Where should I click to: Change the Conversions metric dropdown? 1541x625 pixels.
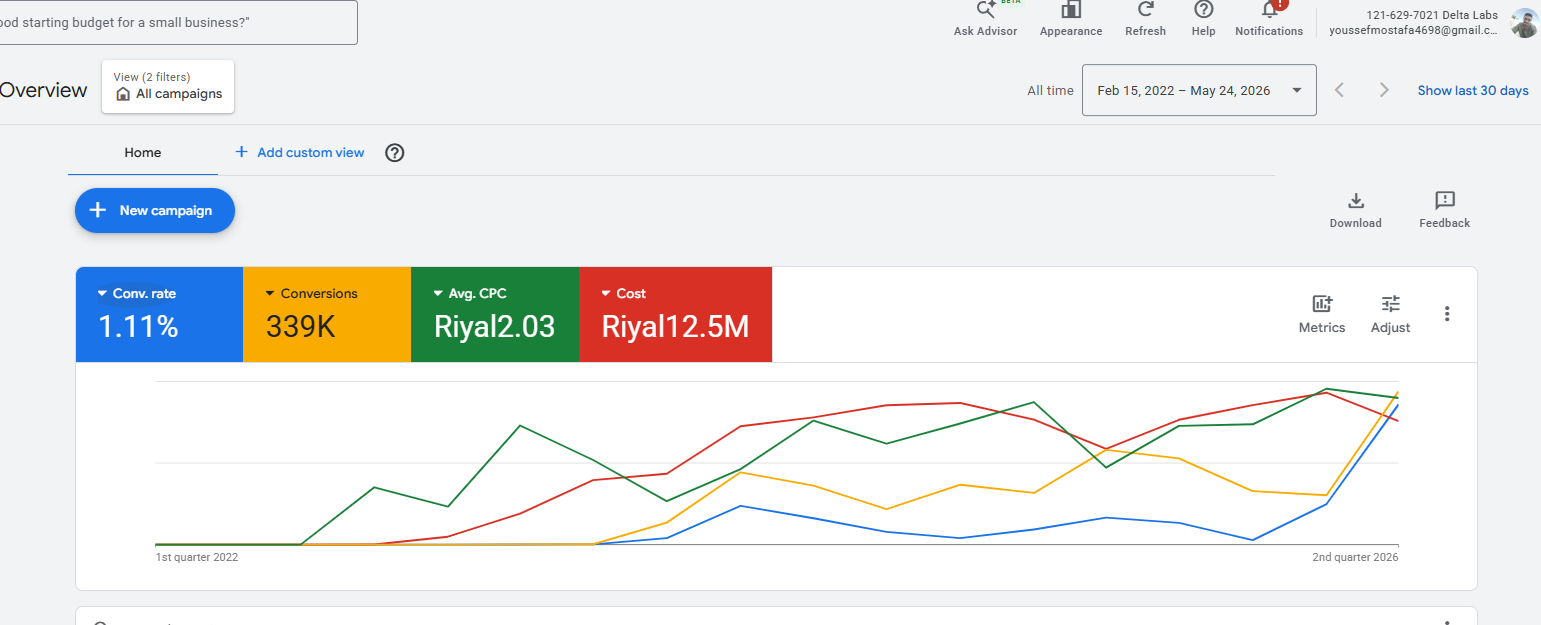point(311,294)
